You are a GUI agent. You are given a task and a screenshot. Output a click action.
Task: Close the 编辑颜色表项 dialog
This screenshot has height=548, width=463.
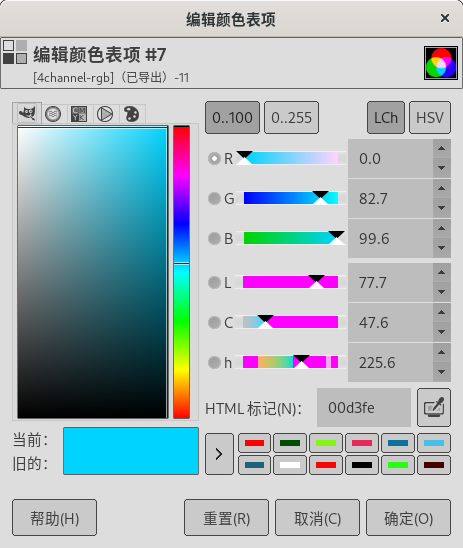click(x=445, y=18)
